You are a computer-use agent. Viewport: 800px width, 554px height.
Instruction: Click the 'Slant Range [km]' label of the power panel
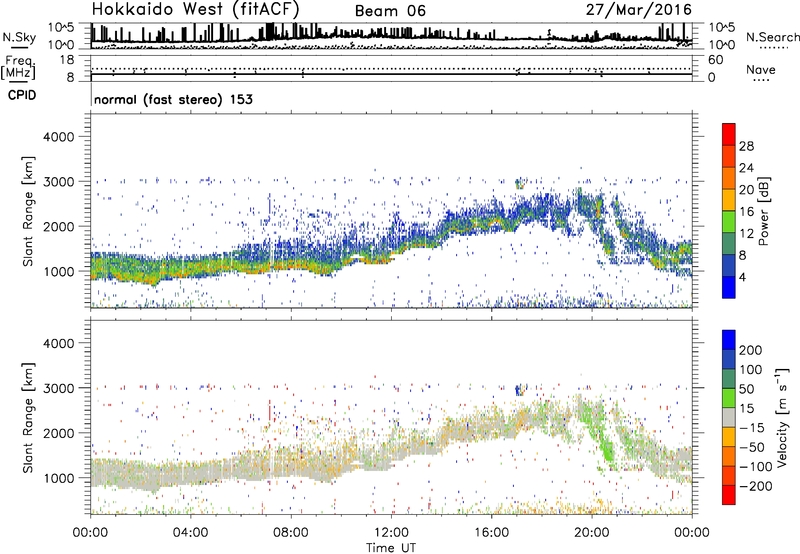pos(28,212)
